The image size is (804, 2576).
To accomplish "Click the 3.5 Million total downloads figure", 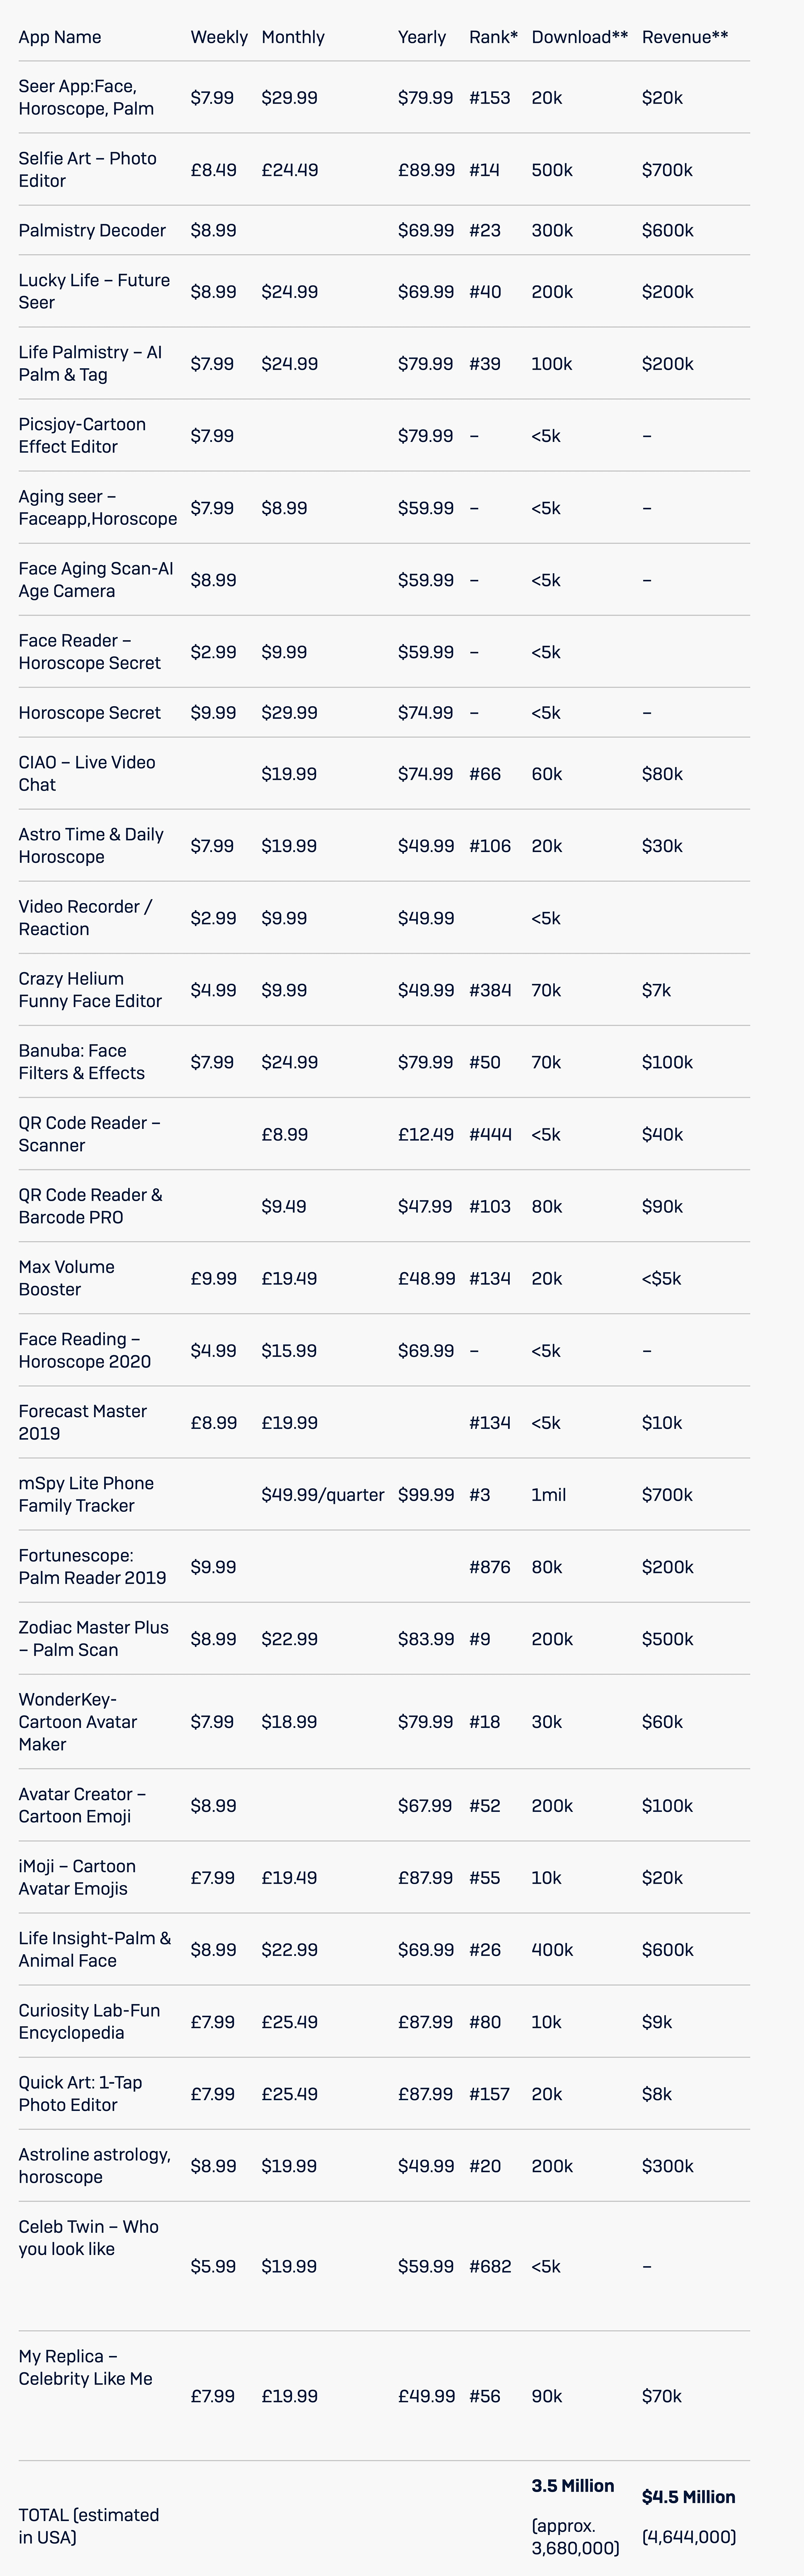I will [x=573, y=2485].
